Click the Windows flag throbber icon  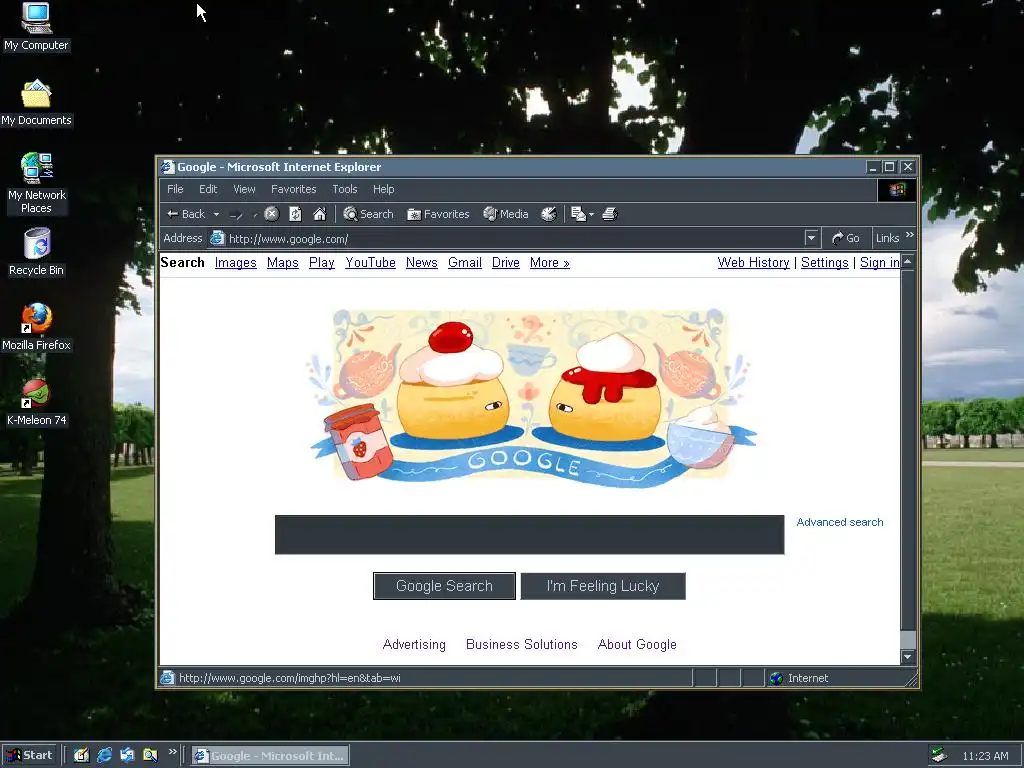tap(897, 189)
